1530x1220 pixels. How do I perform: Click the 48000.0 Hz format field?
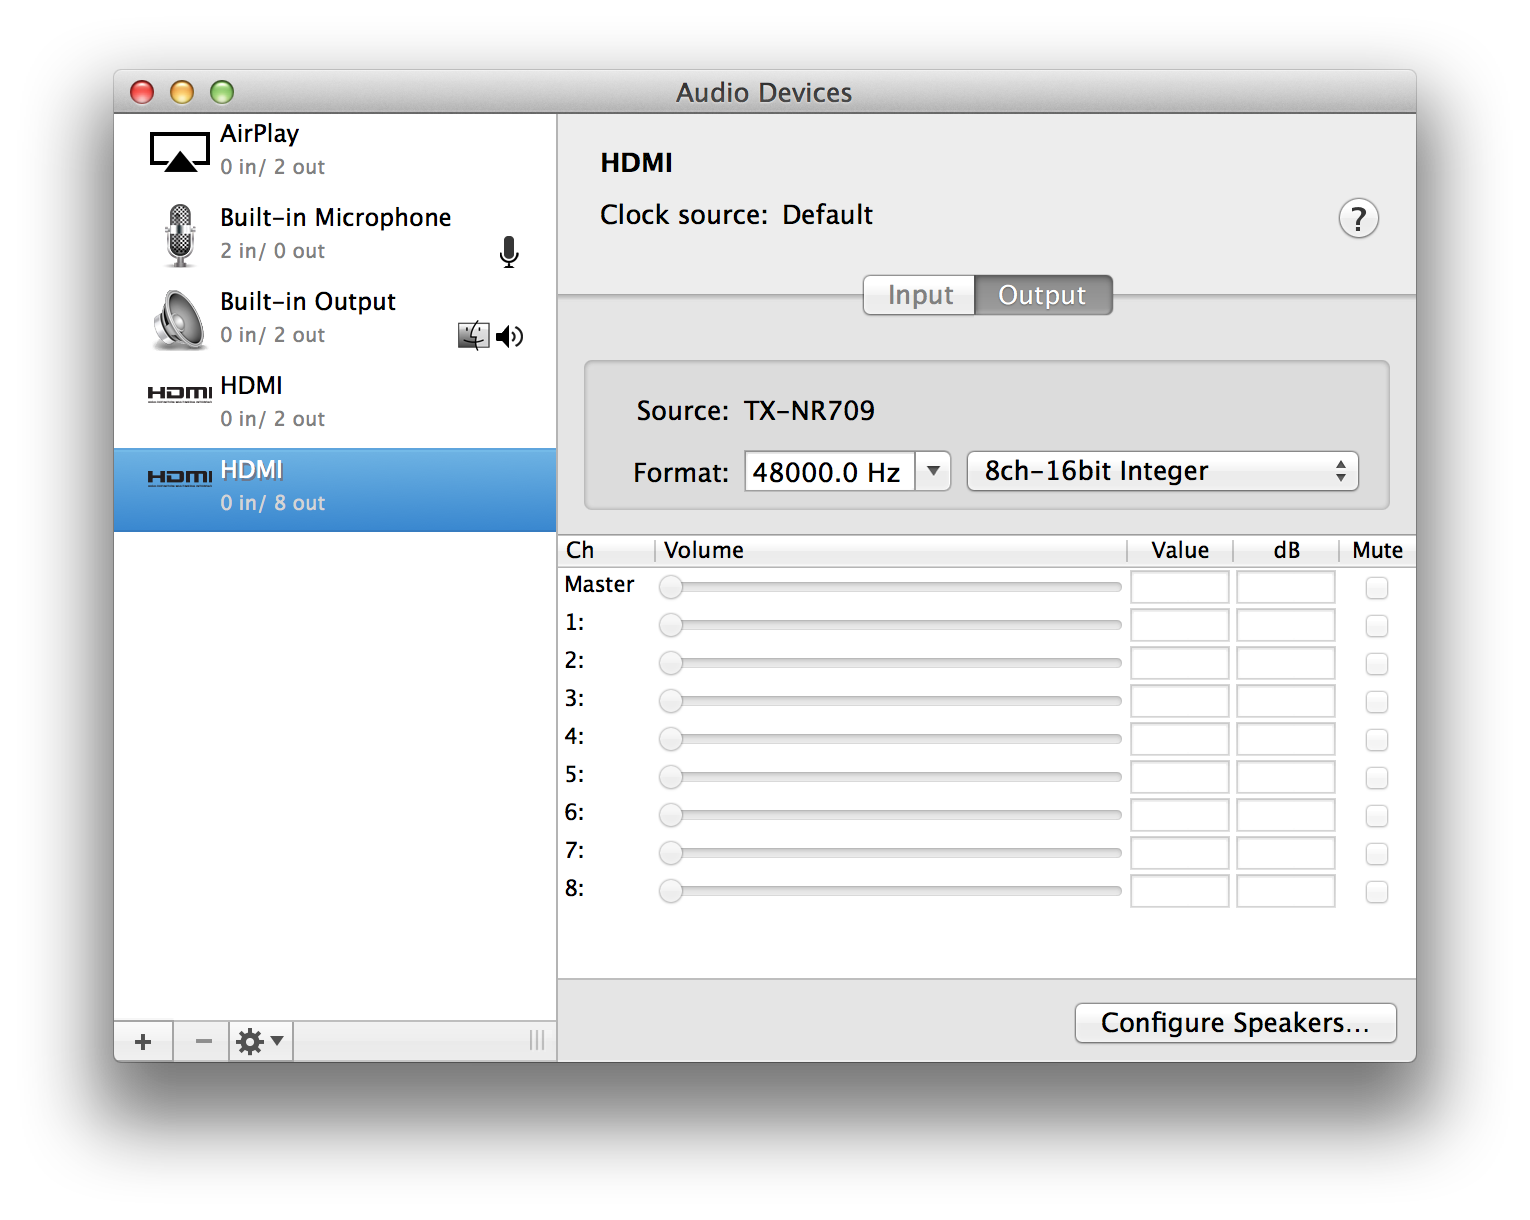pyautogui.click(x=829, y=471)
